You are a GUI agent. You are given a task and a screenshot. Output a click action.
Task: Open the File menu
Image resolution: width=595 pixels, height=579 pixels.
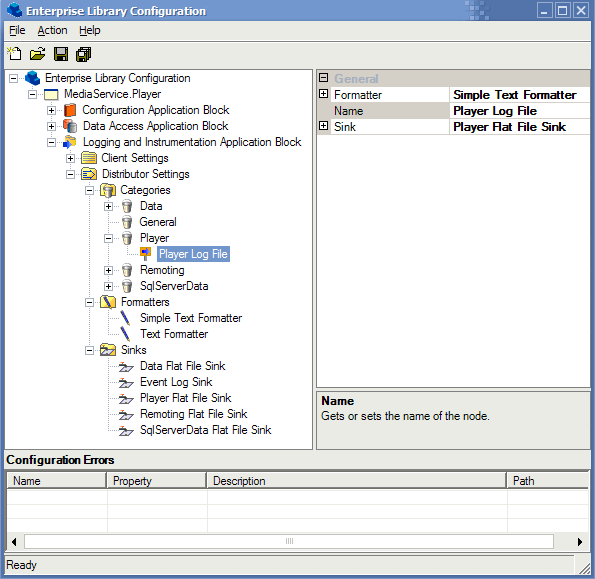click(17, 30)
